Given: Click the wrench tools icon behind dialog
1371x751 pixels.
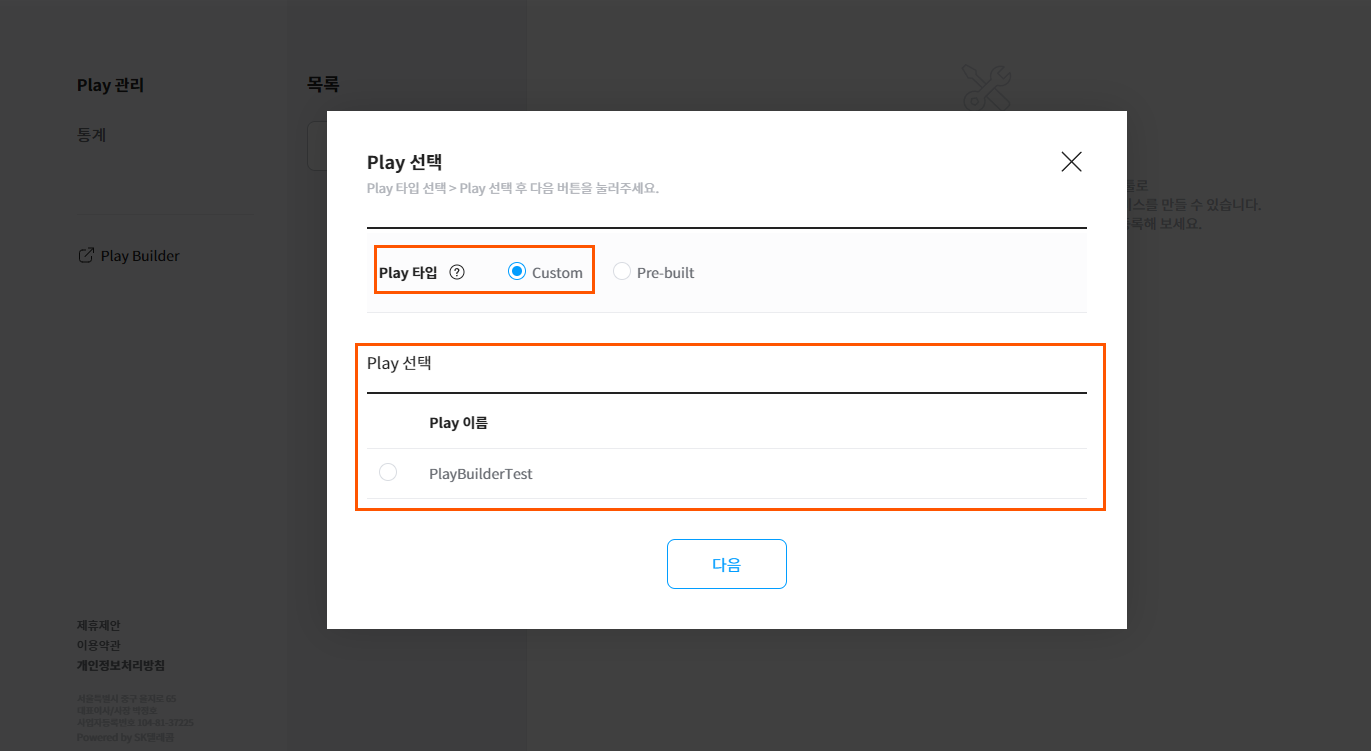Looking at the screenshot, I should pos(986,88).
